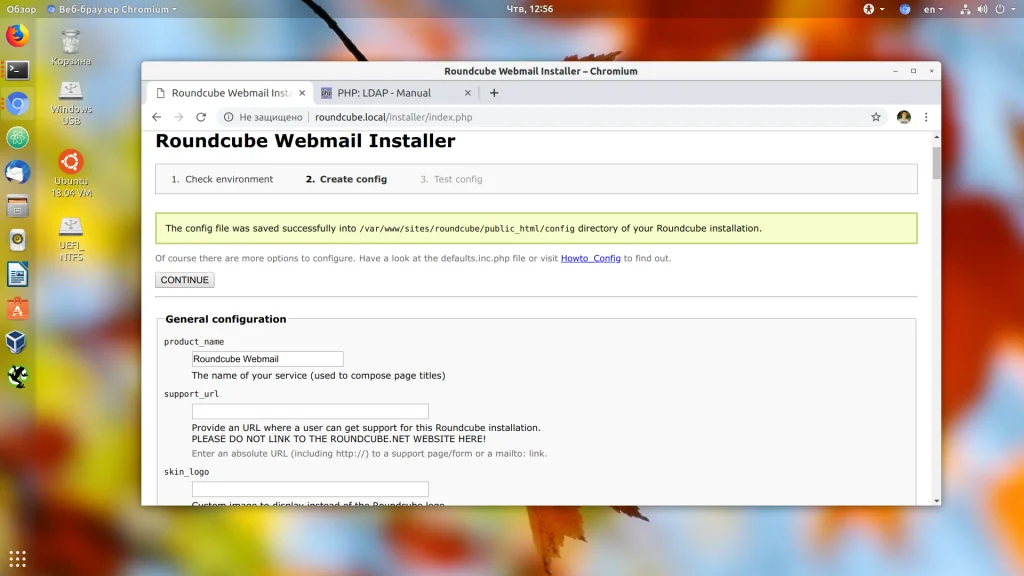Open the Atom editor from the dock
The width and height of the screenshot is (1024, 576).
coord(18,138)
